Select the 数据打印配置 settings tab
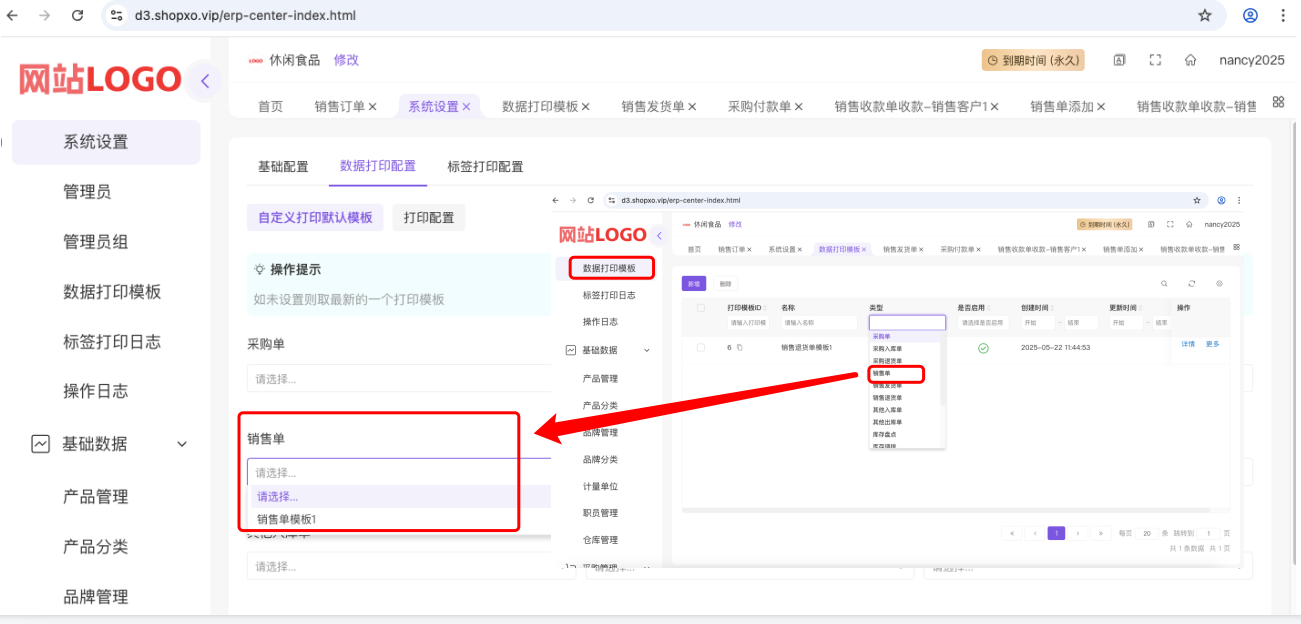Image resolution: width=1301 pixels, height=624 pixels. 378,166
